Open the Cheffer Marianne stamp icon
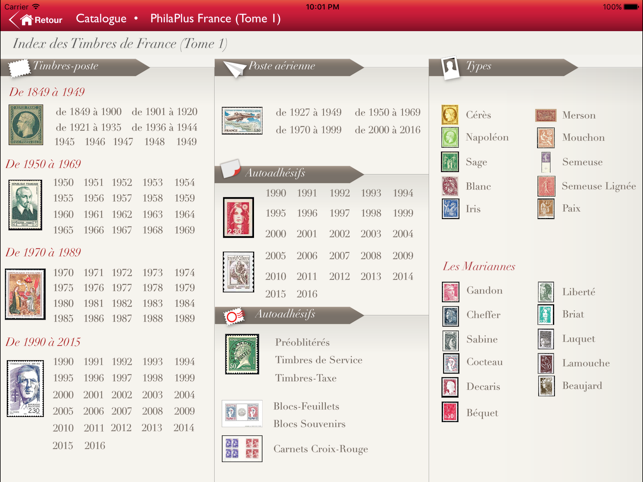 450,316
